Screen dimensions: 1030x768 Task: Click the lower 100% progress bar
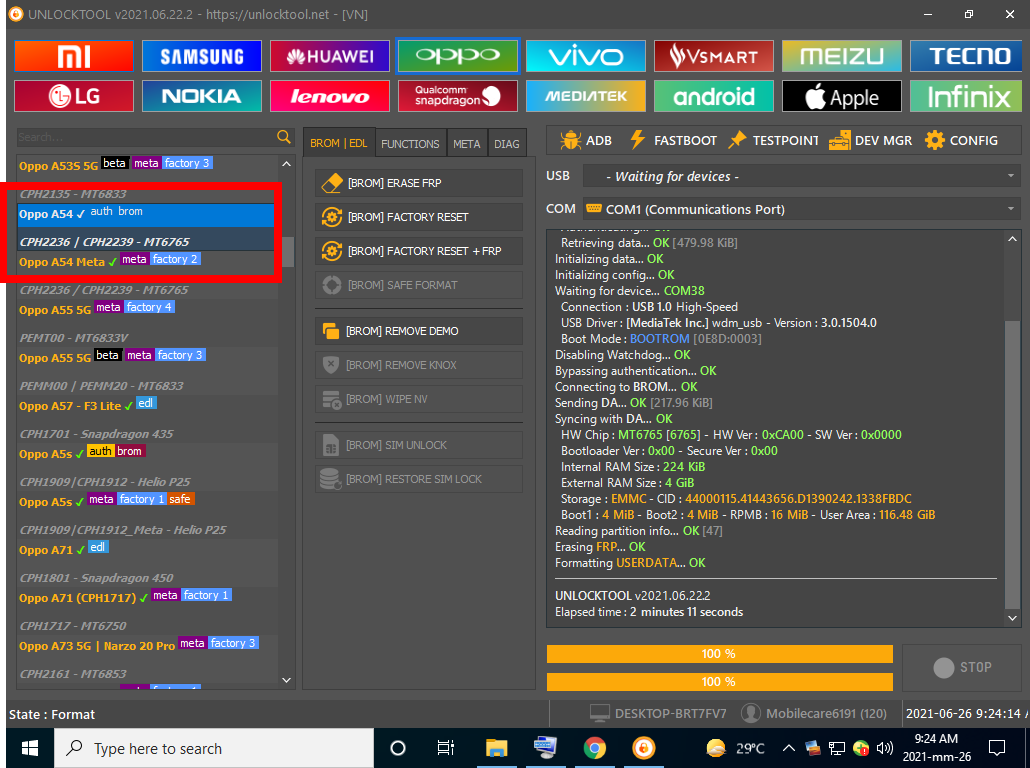[x=719, y=682]
